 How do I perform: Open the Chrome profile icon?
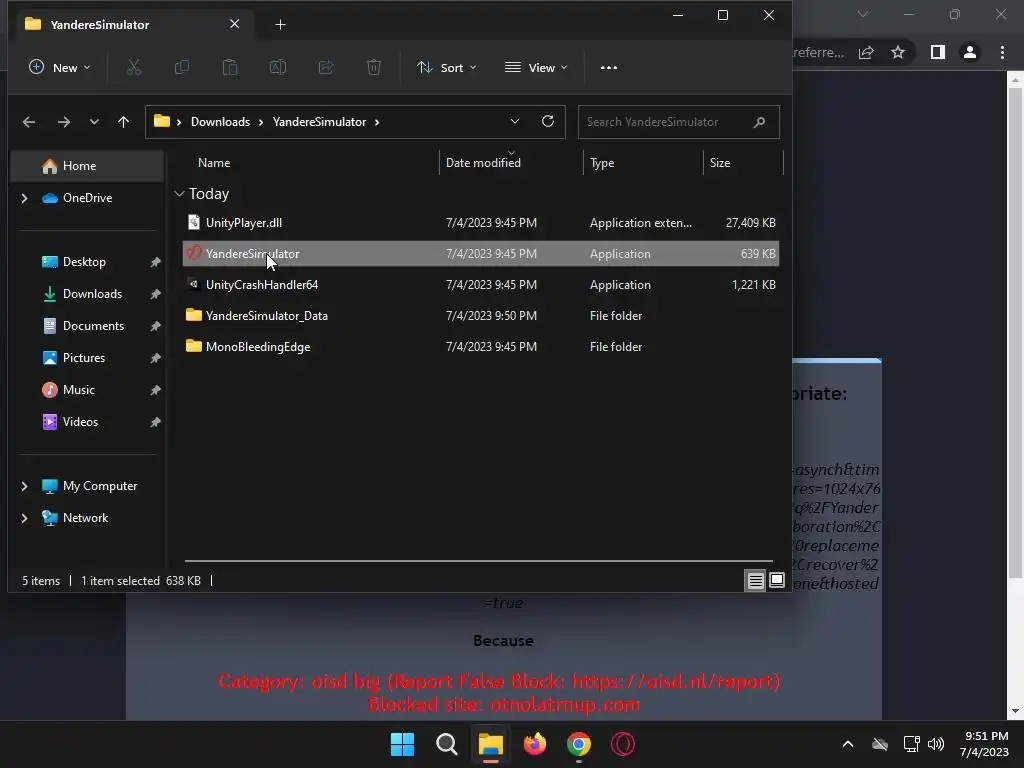pos(970,52)
